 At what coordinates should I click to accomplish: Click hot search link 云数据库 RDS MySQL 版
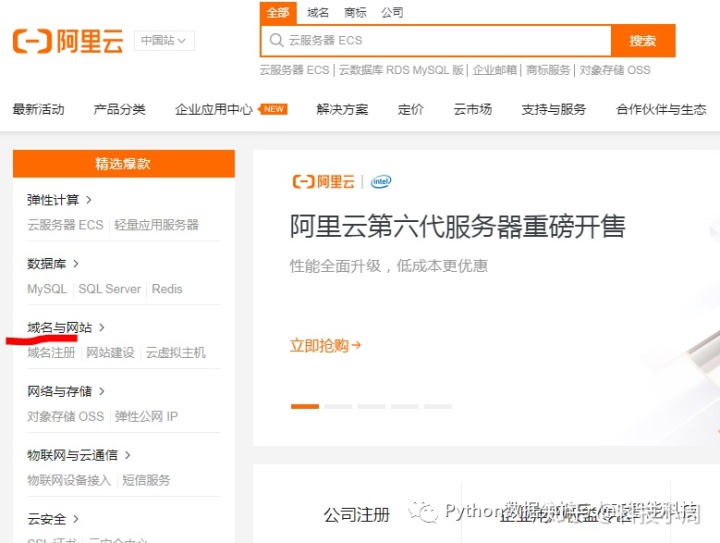pos(401,70)
